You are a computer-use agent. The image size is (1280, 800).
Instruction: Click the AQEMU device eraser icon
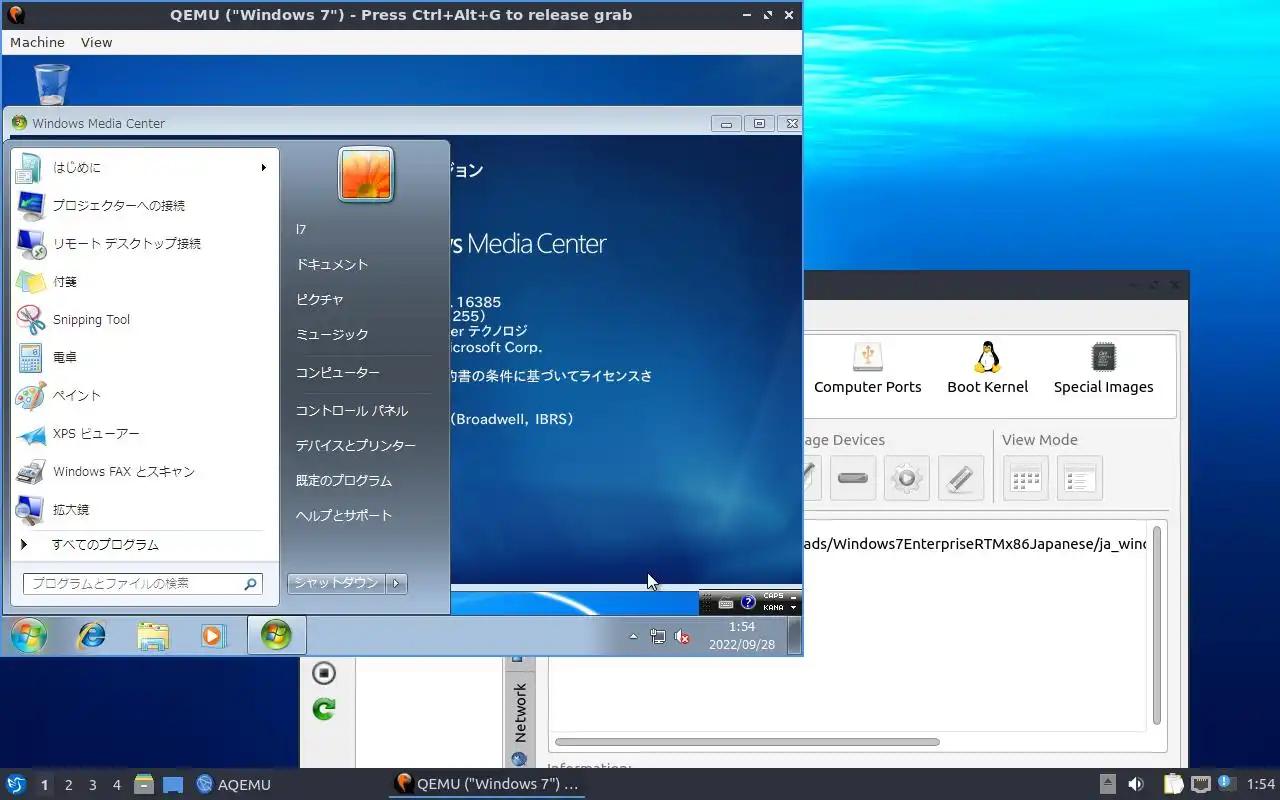tap(960, 478)
